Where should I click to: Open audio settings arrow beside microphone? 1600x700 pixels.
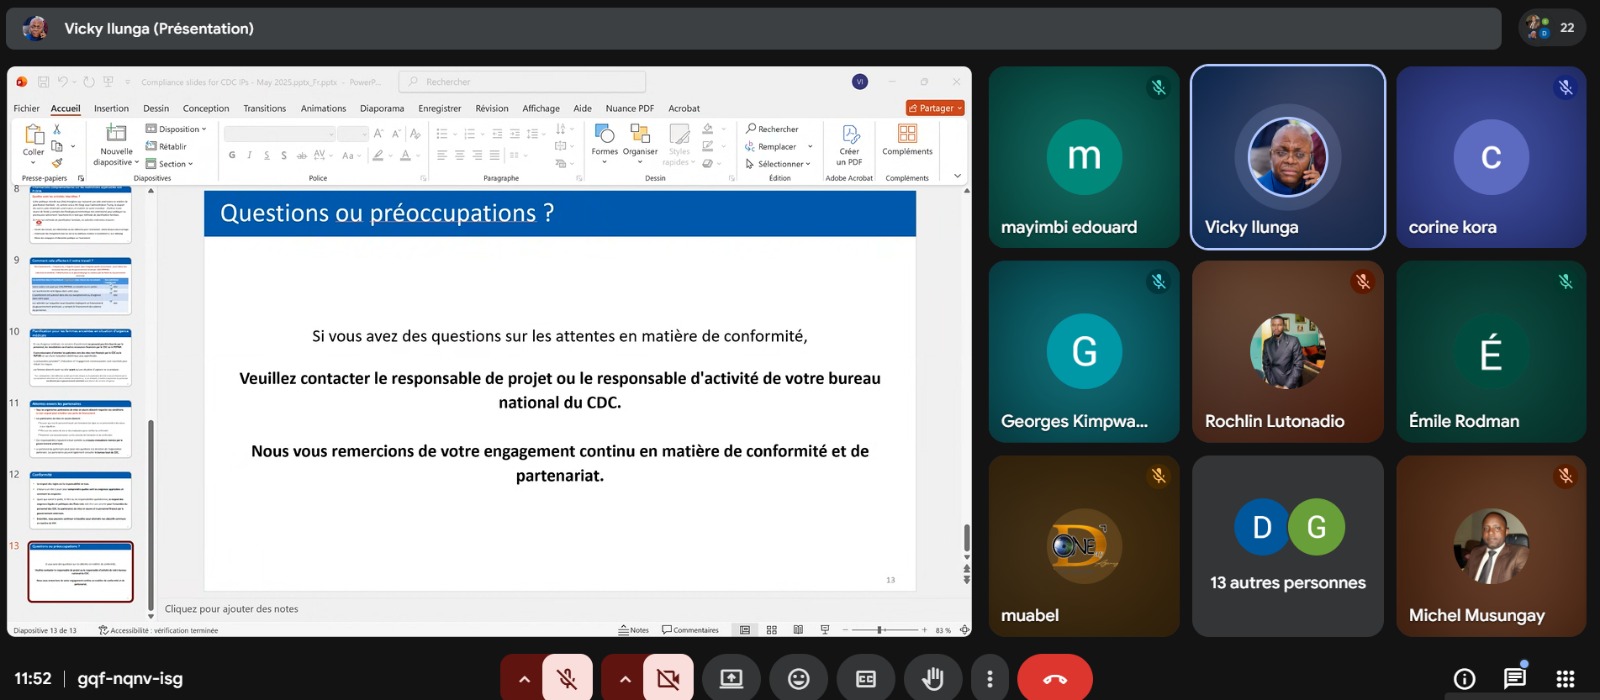click(x=524, y=679)
